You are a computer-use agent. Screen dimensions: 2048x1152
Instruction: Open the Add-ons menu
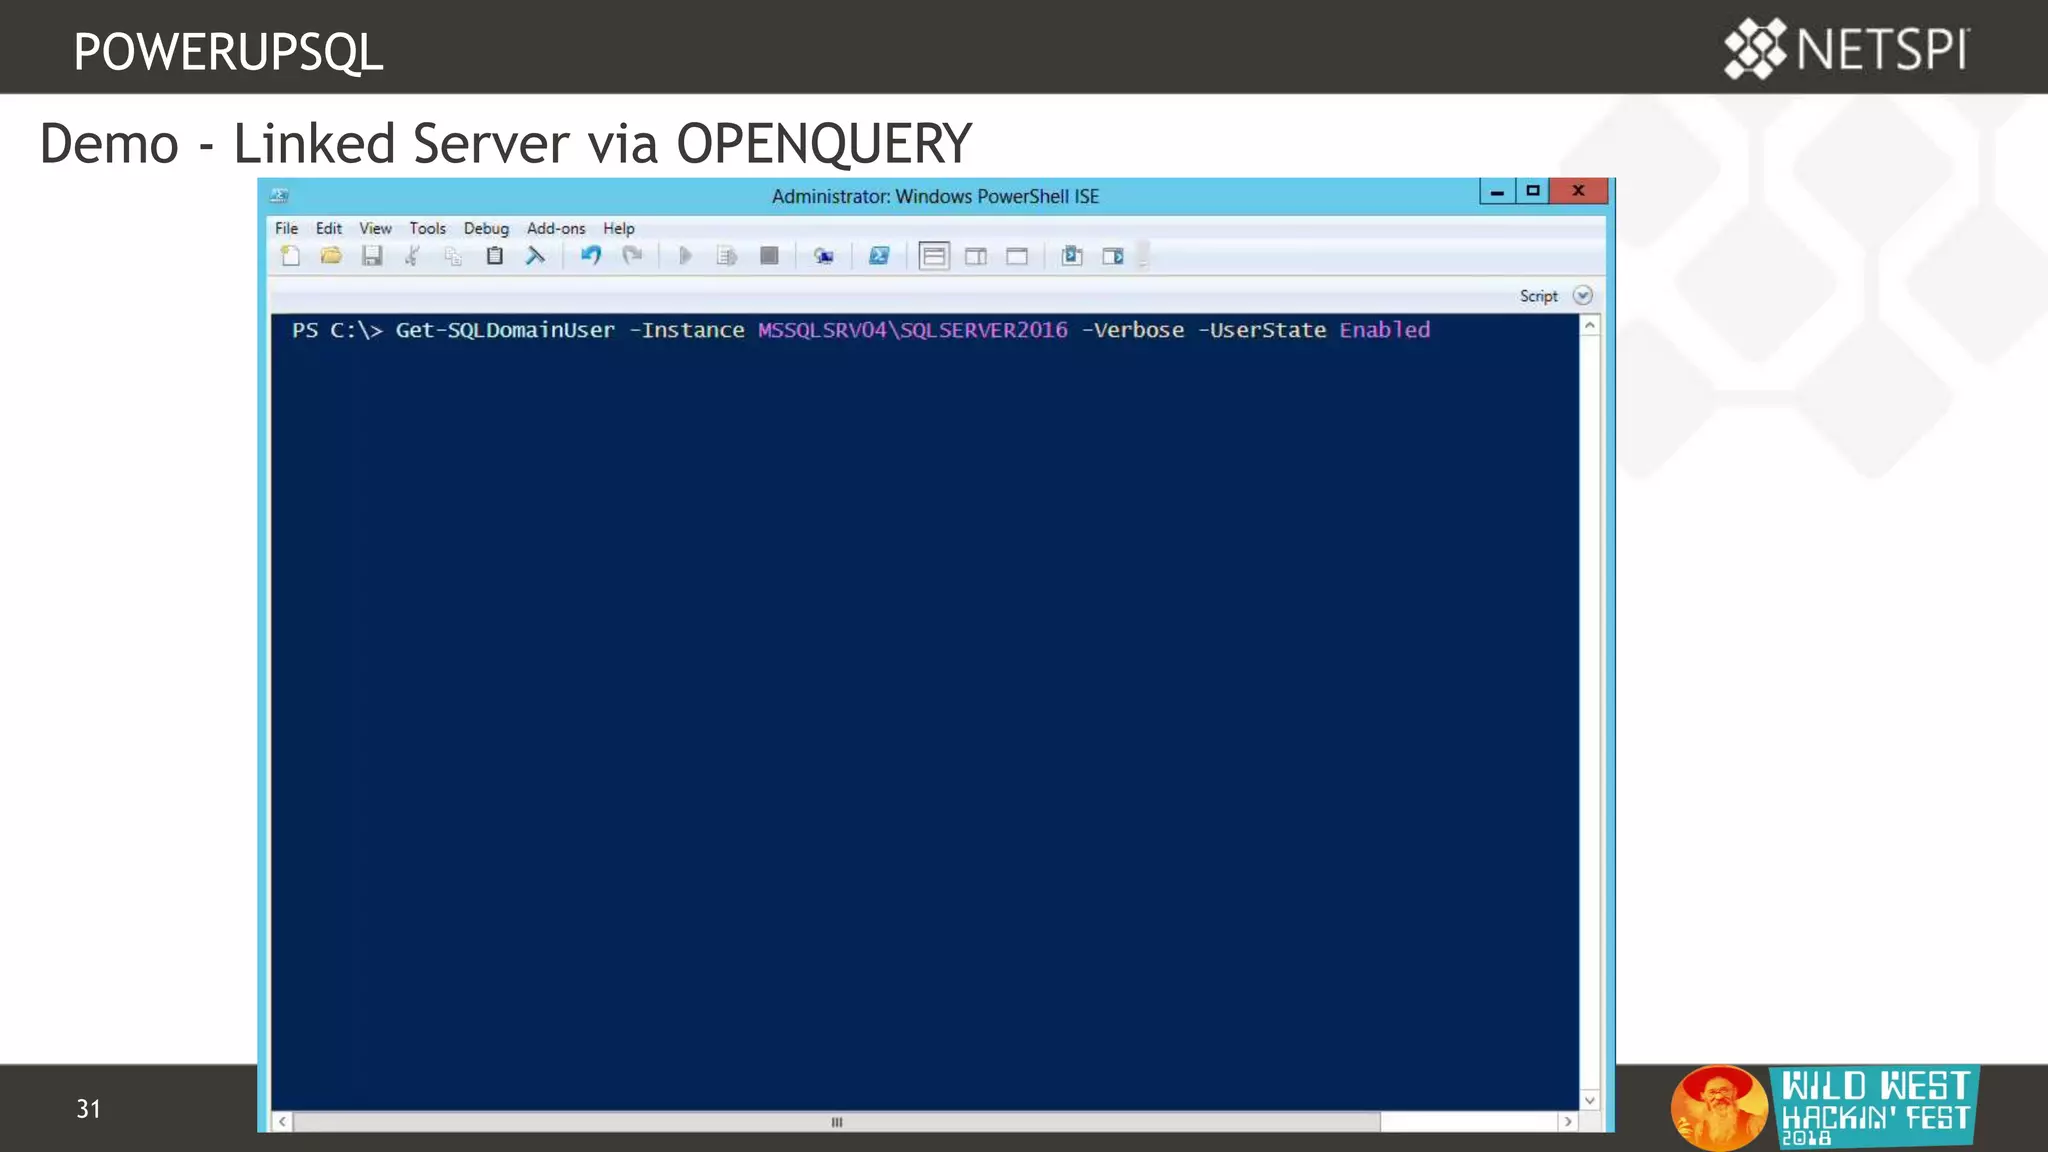[x=556, y=228]
